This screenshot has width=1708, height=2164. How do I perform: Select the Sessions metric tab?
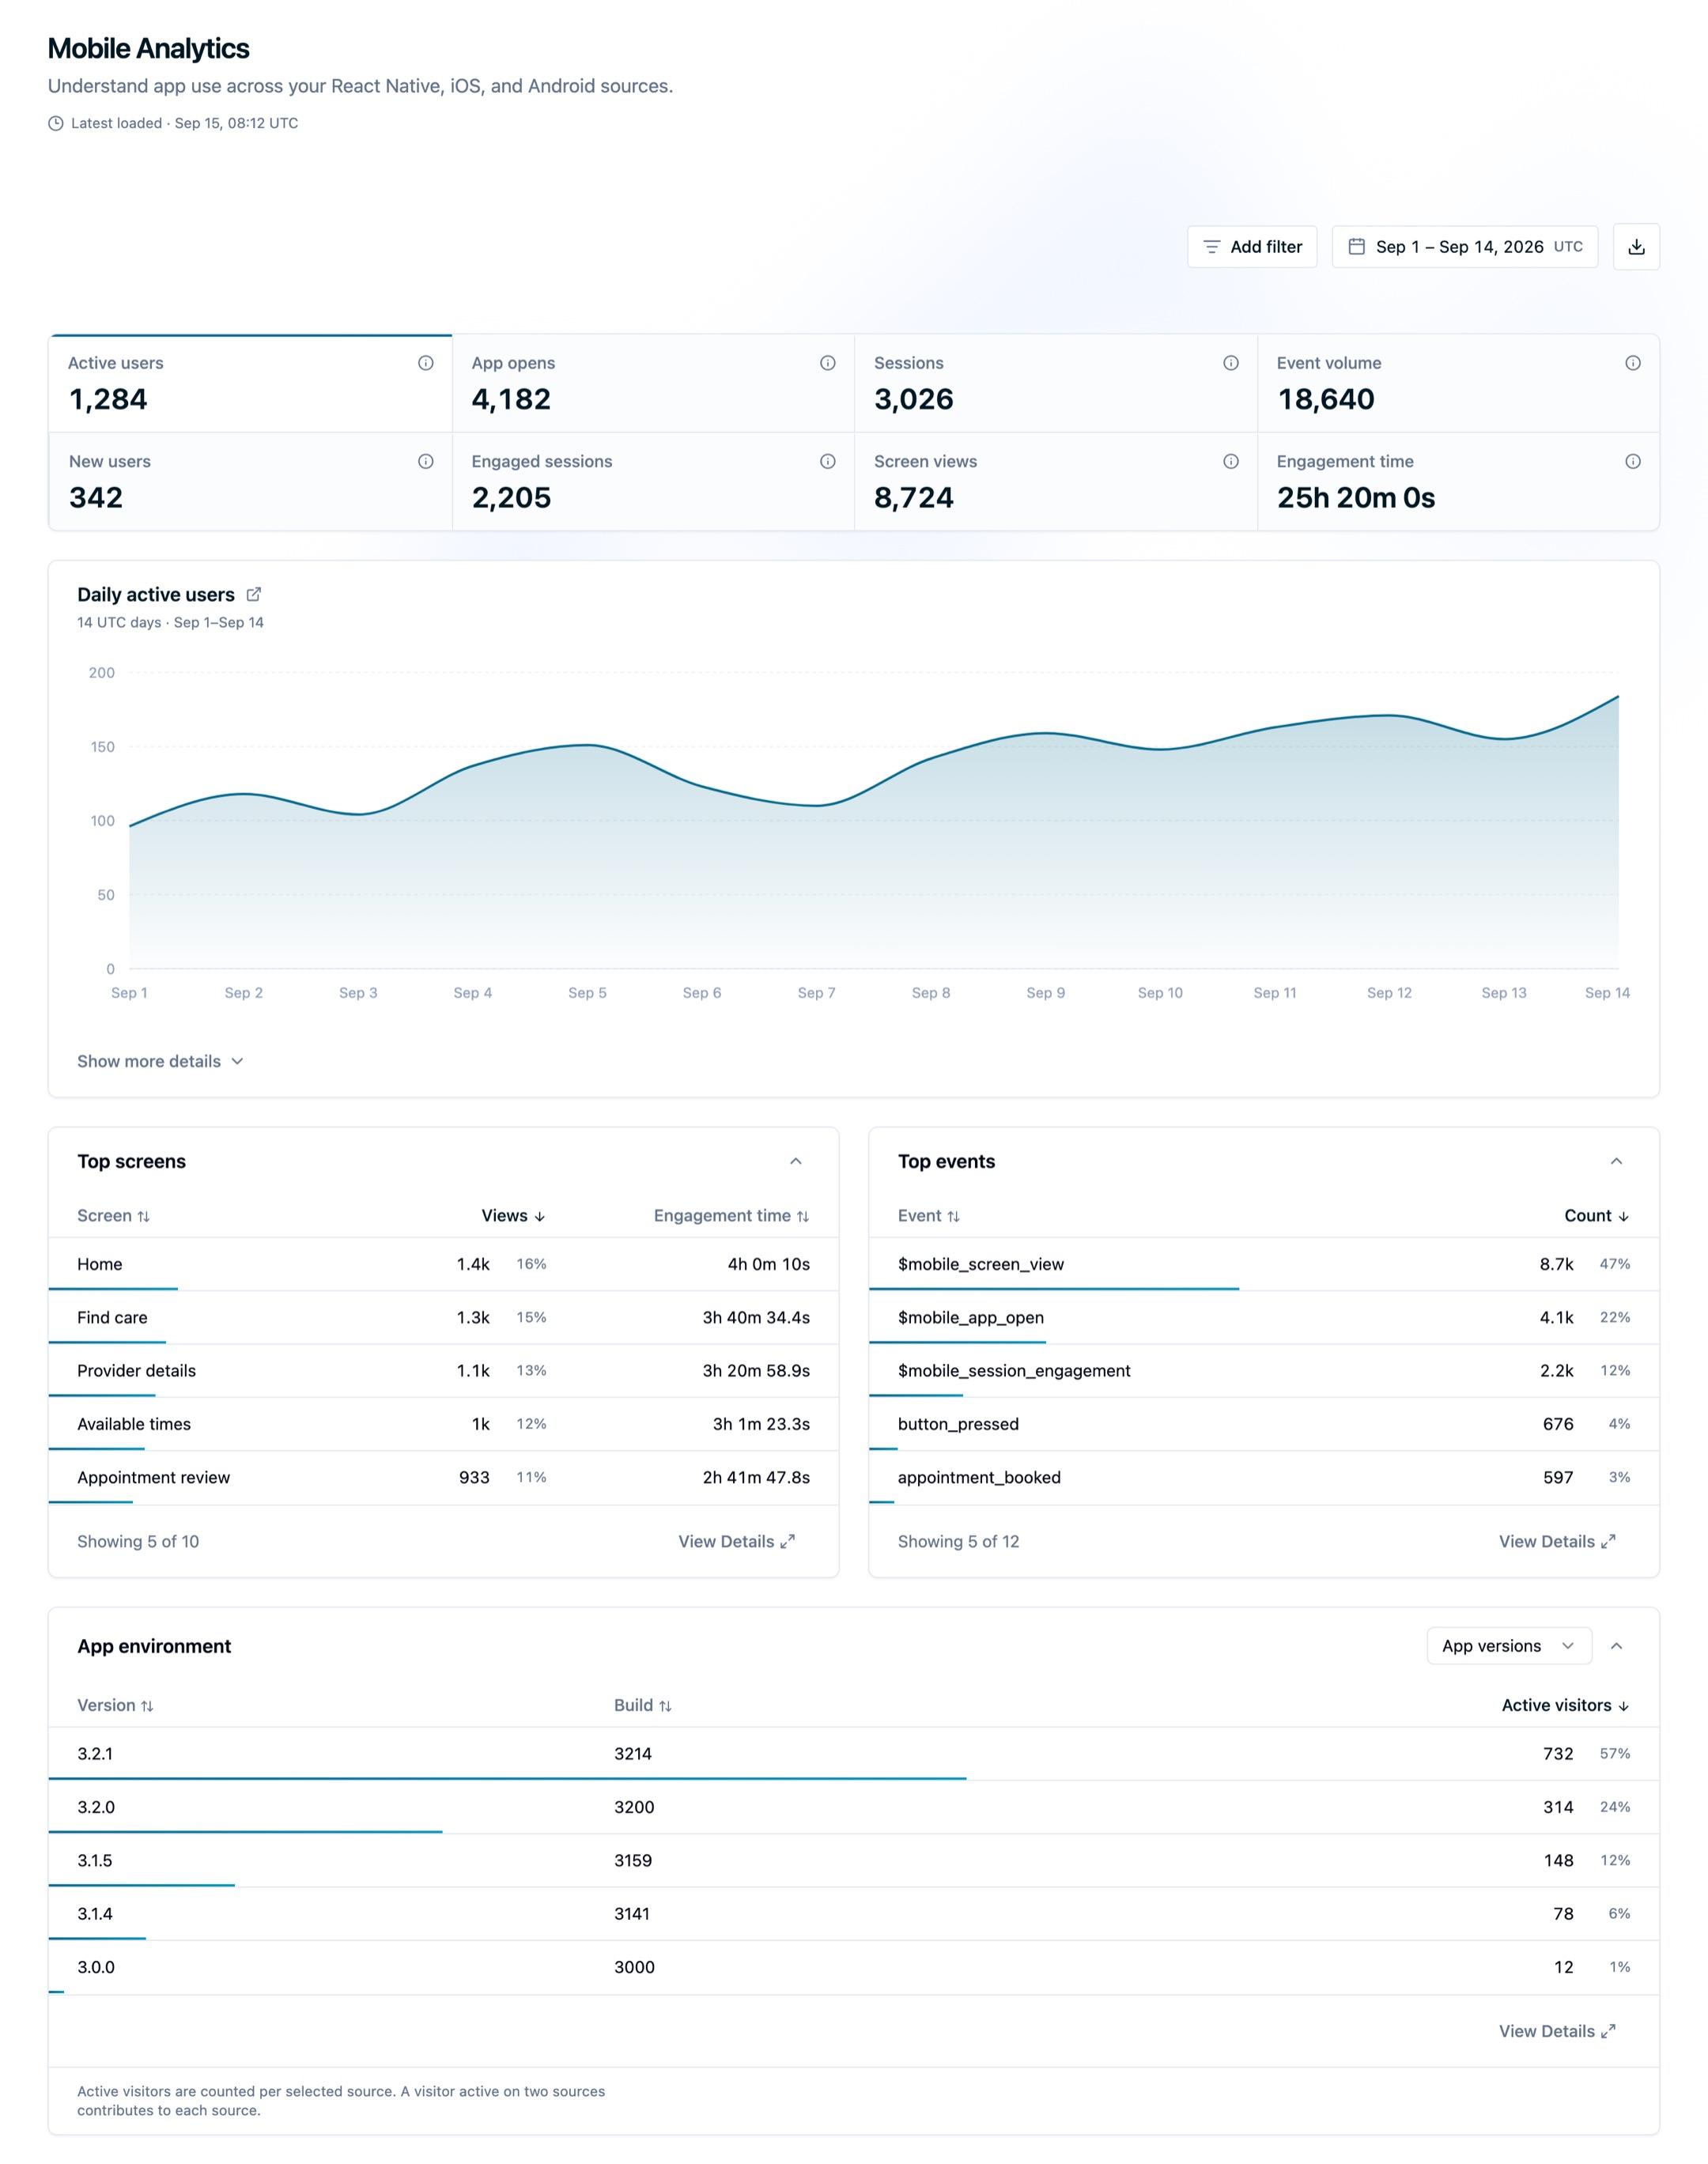(x=1056, y=384)
